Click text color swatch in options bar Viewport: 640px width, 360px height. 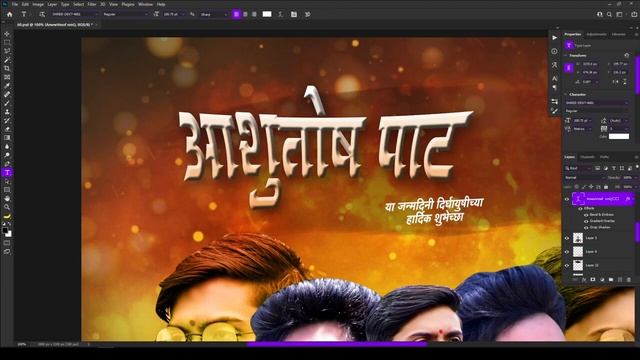click(267, 14)
